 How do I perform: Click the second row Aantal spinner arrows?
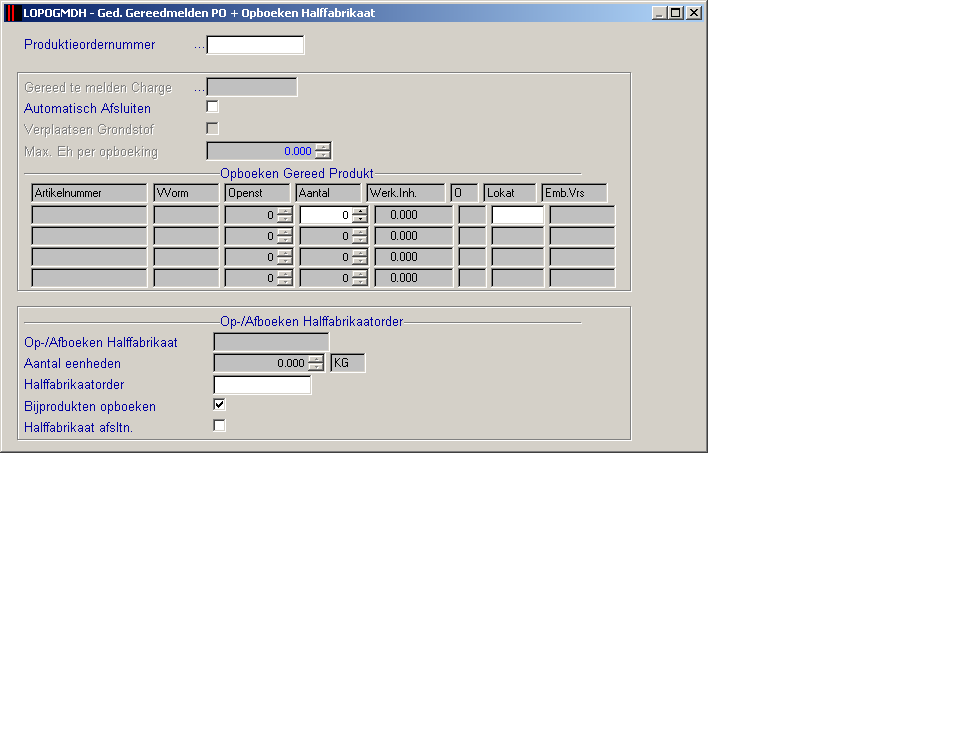coord(360,236)
